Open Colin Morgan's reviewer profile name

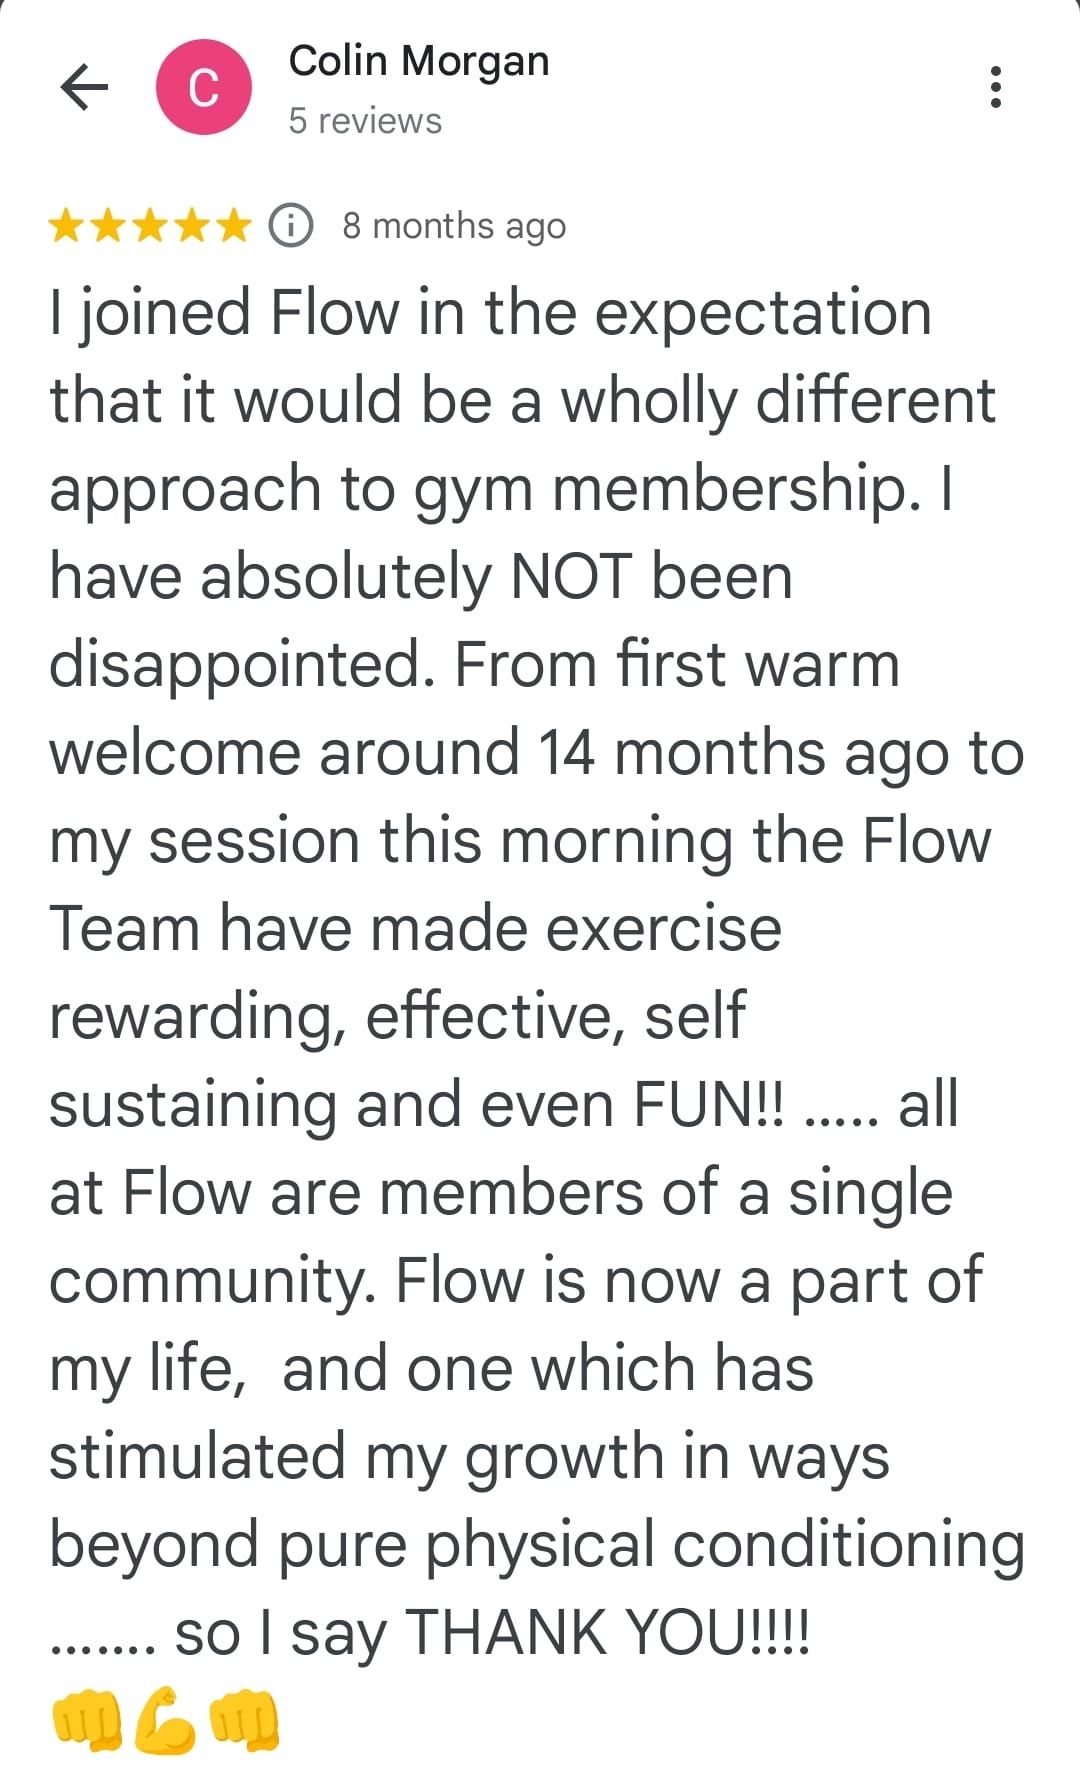pos(419,62)
